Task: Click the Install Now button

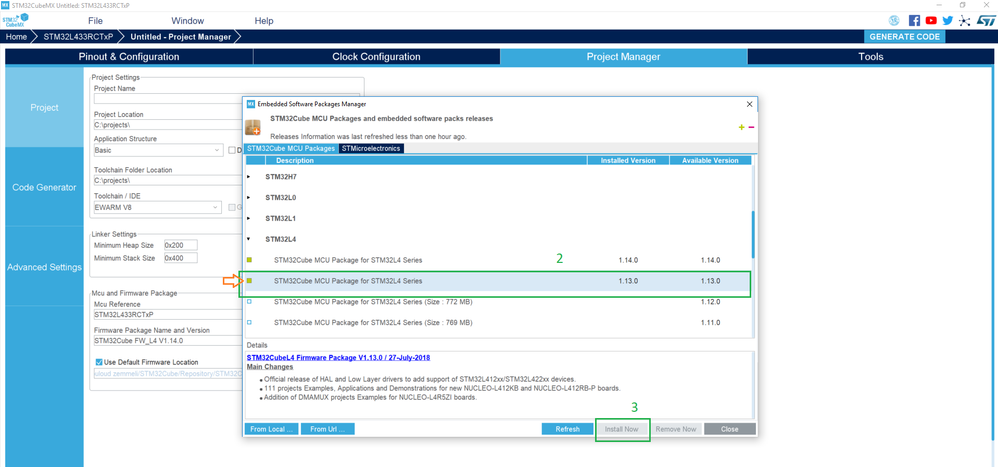Action: click(622, 429)
